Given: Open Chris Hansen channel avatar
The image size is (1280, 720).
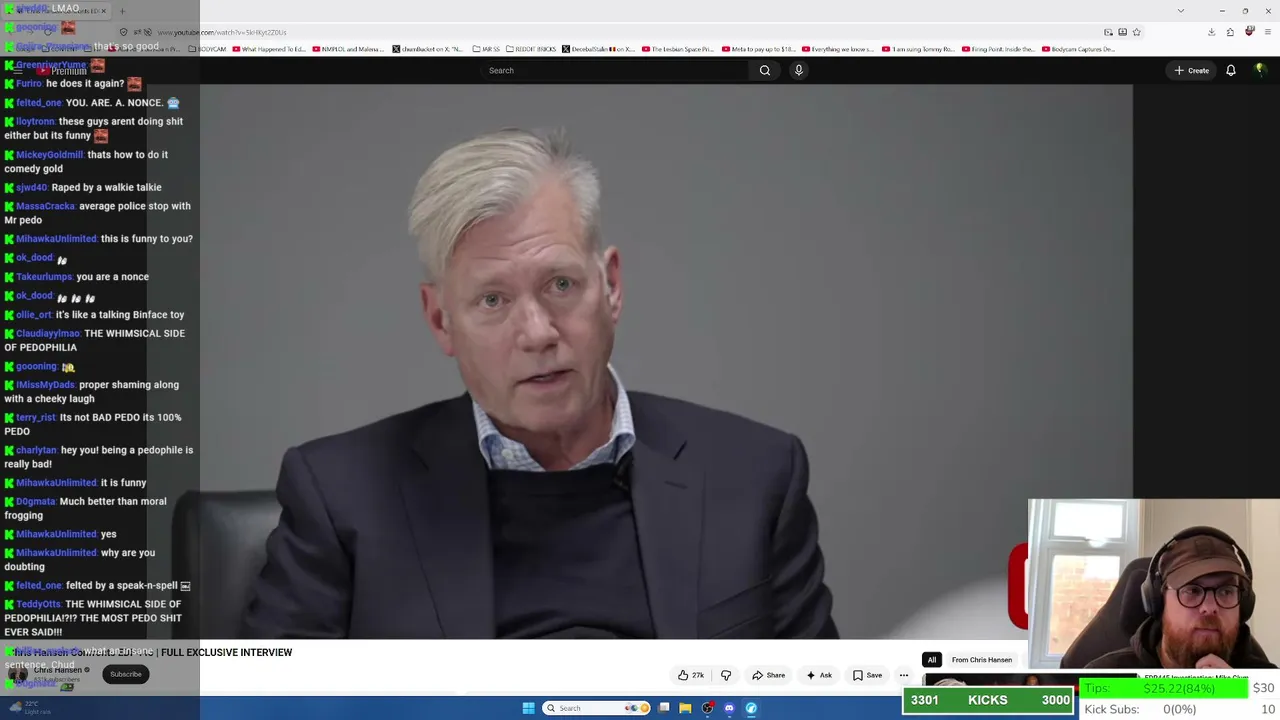Looking at the screenshot, I should point(17,674).
